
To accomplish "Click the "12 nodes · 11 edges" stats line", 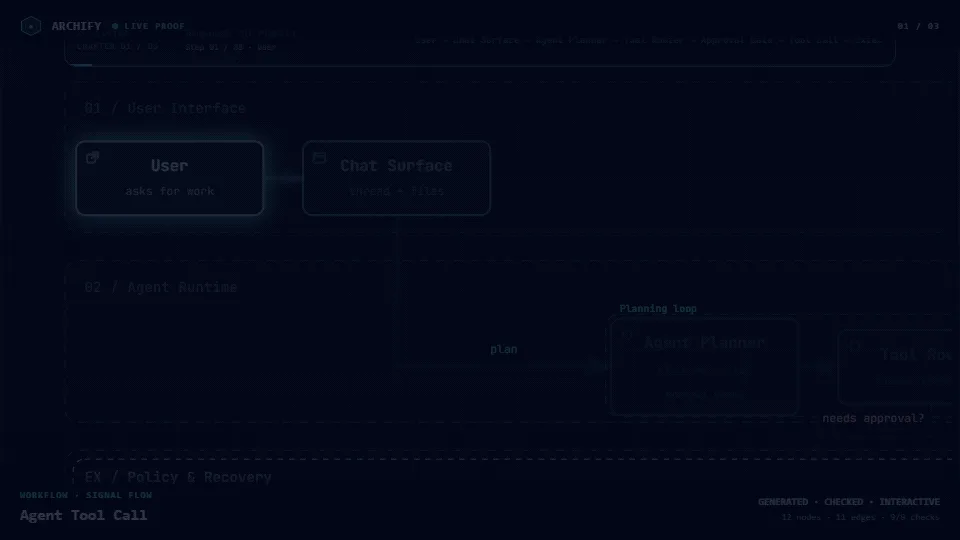I will [860, 517].
